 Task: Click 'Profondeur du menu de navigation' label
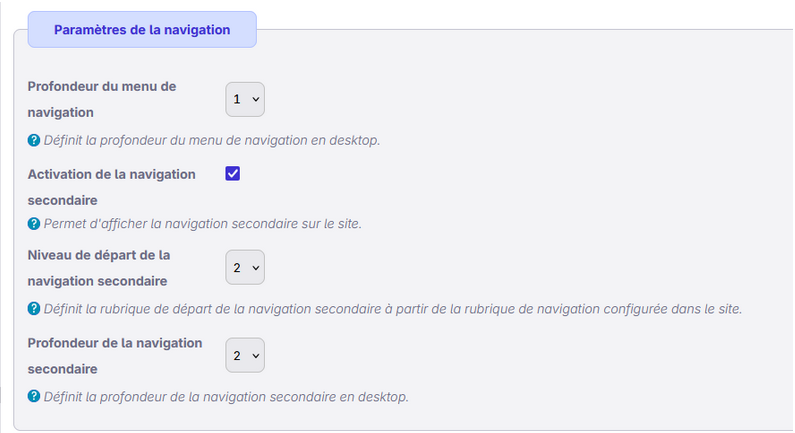(x=102, y=99)
